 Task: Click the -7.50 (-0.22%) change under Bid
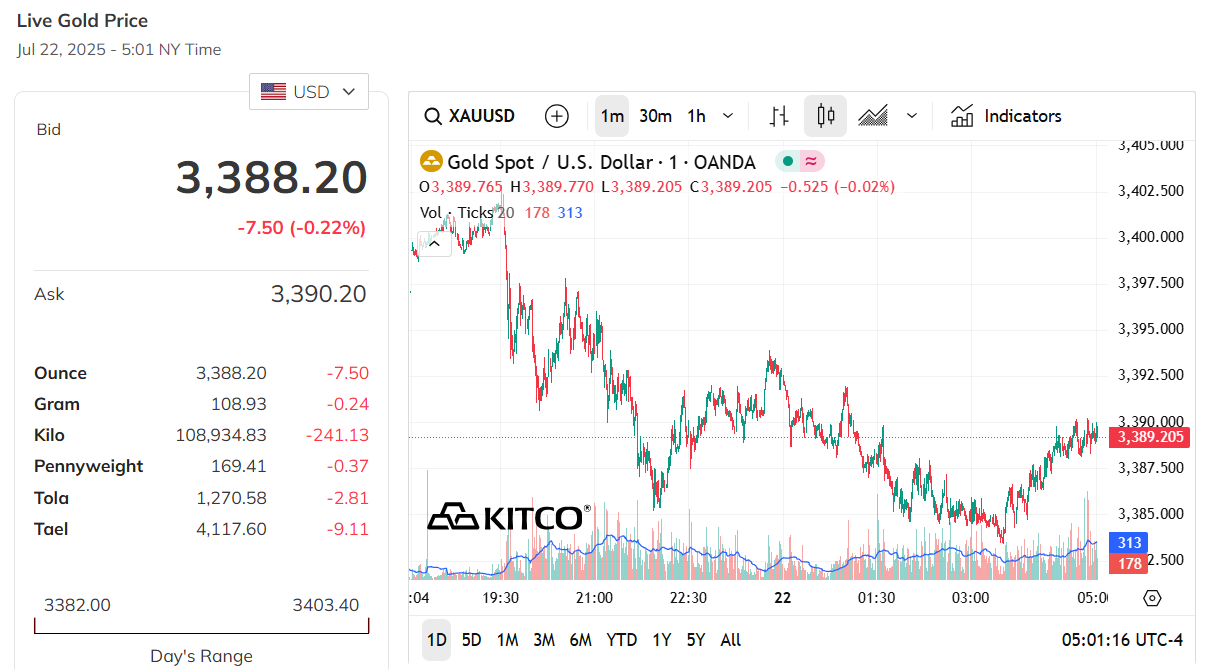click(302, 228)
